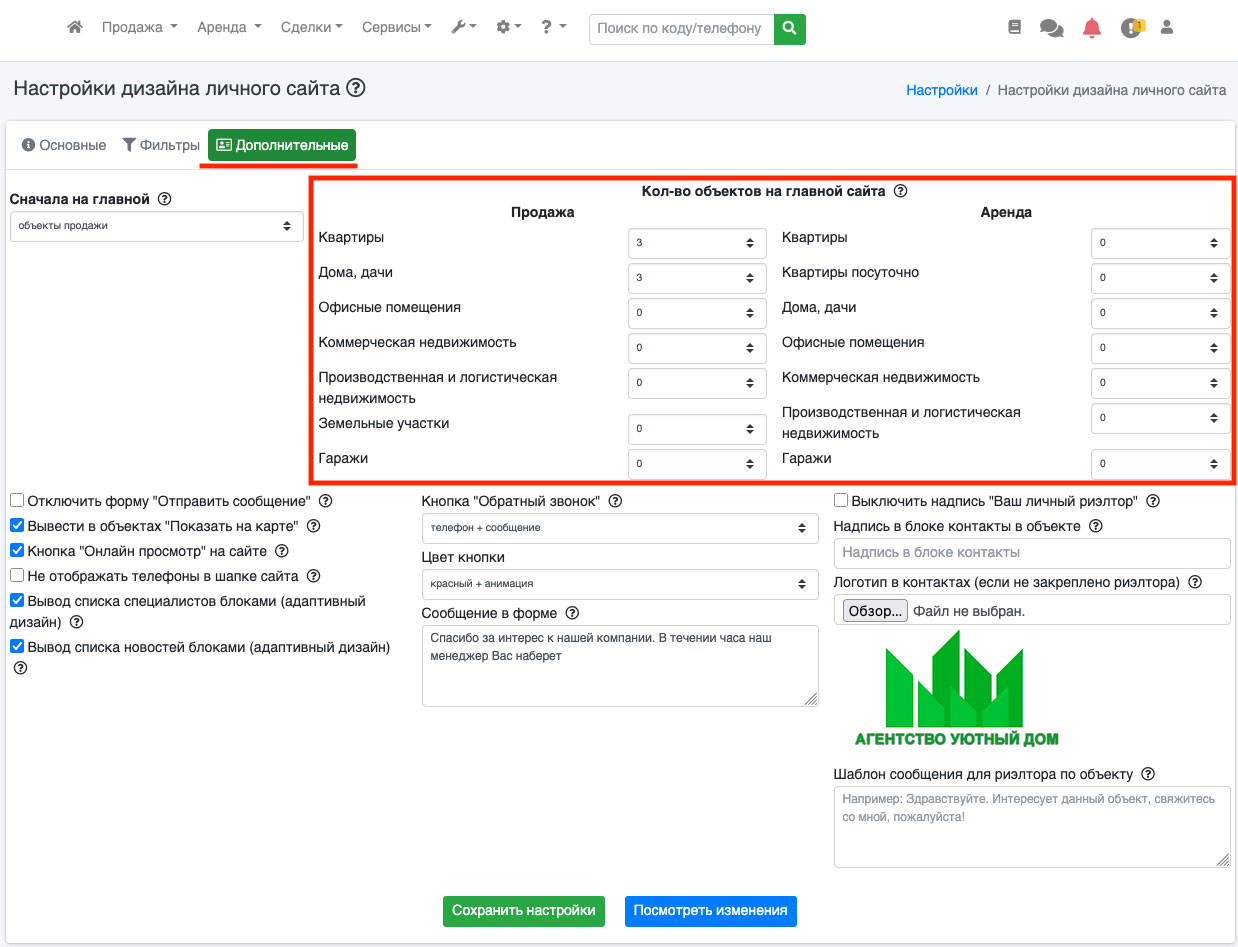The height and width of the screenshot is (947, 1238).
Task: Click help icon next to page title
Action: tap(356, 89)
